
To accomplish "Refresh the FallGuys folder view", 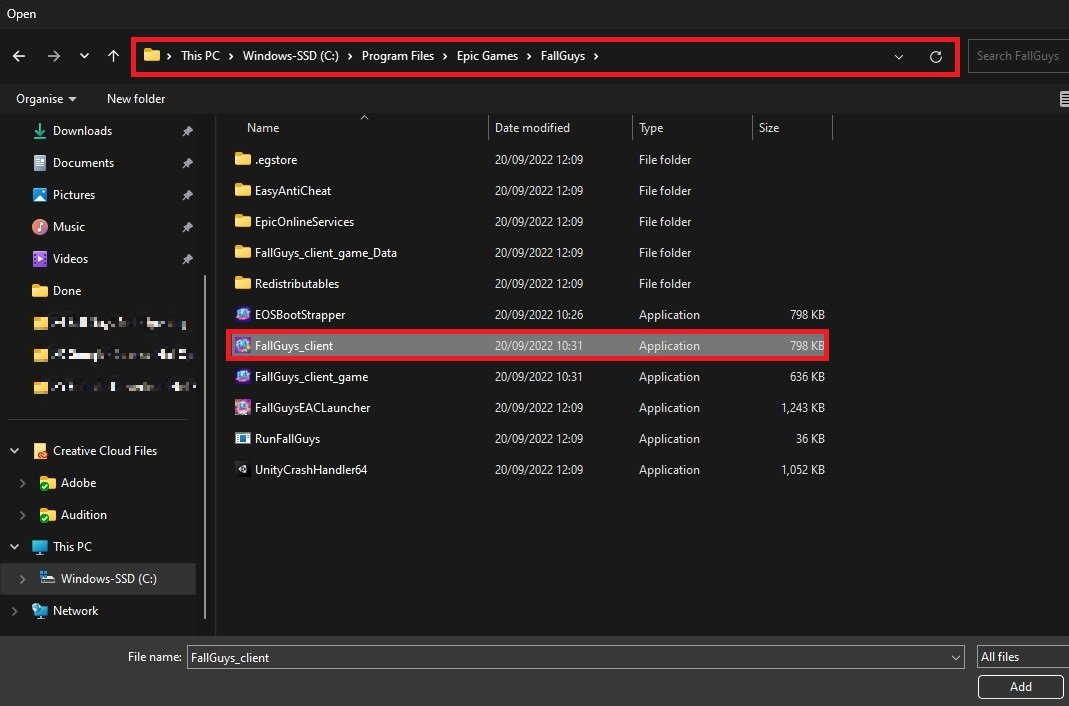I will tap(936, 57).
